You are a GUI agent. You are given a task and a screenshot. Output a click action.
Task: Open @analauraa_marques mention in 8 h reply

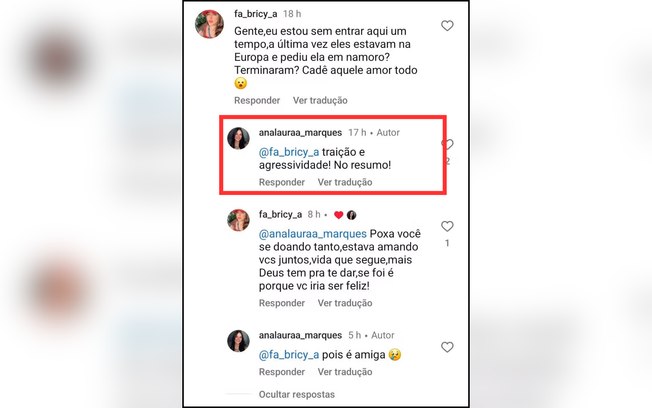(313, 234)
